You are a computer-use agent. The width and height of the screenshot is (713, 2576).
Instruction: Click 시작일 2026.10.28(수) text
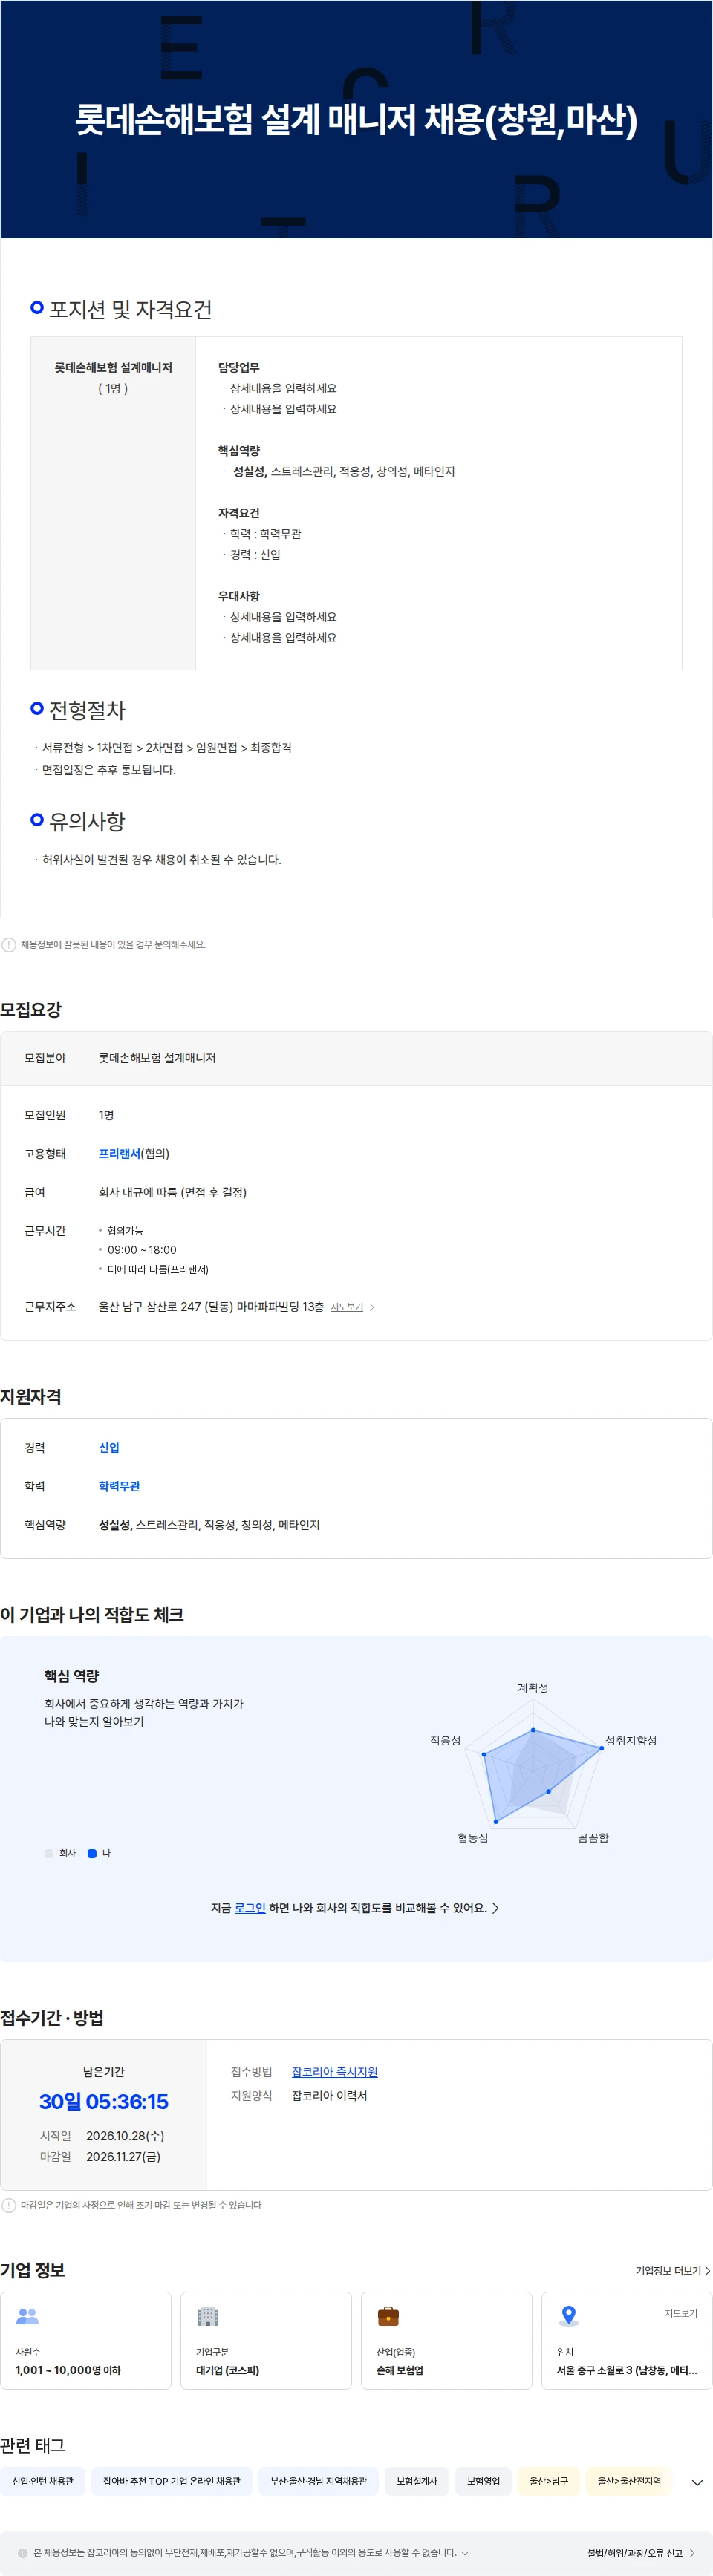pyautogui.click(x=102, y=2135)
